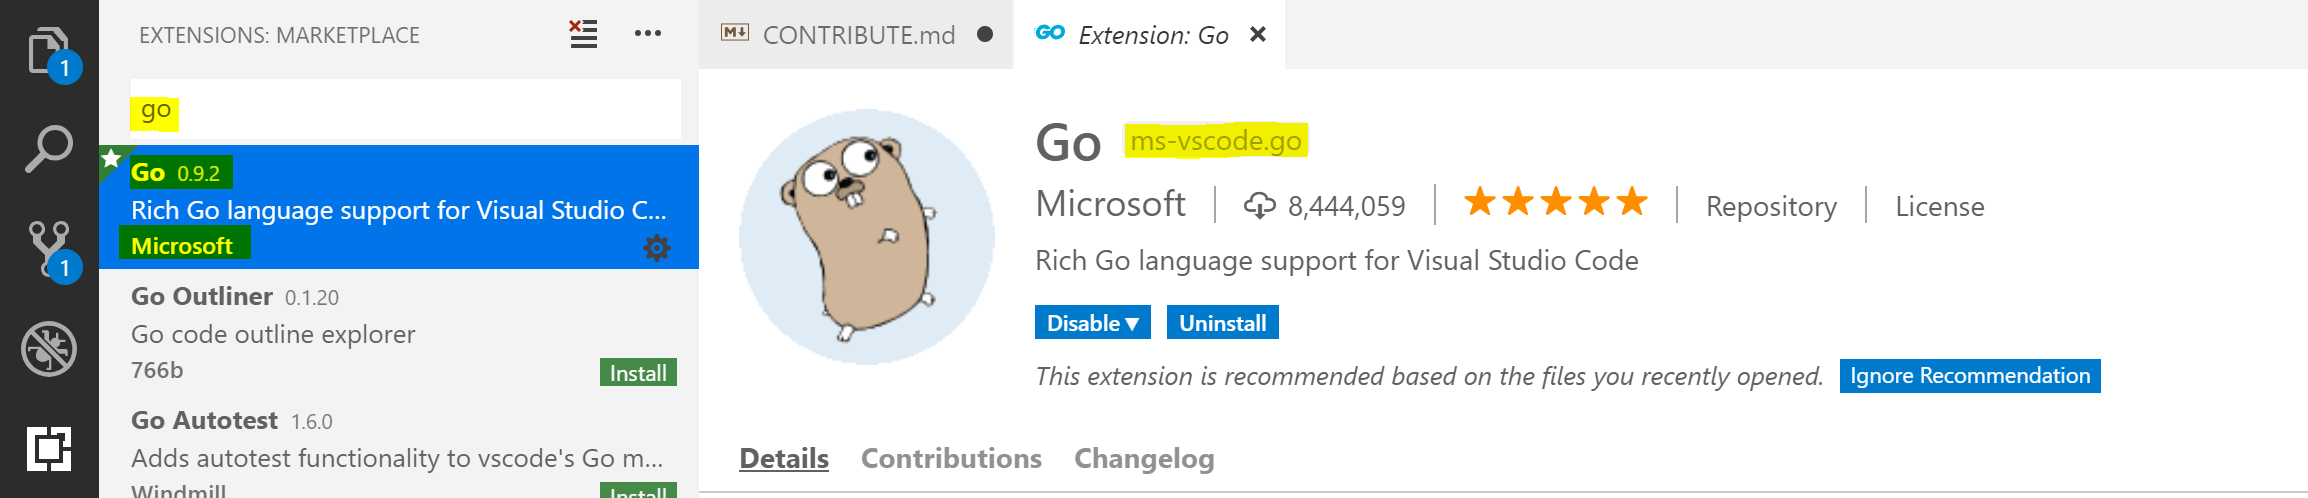Open the Debug view icon
This screenshot has height=498, width=2308.
click(48, 348)
